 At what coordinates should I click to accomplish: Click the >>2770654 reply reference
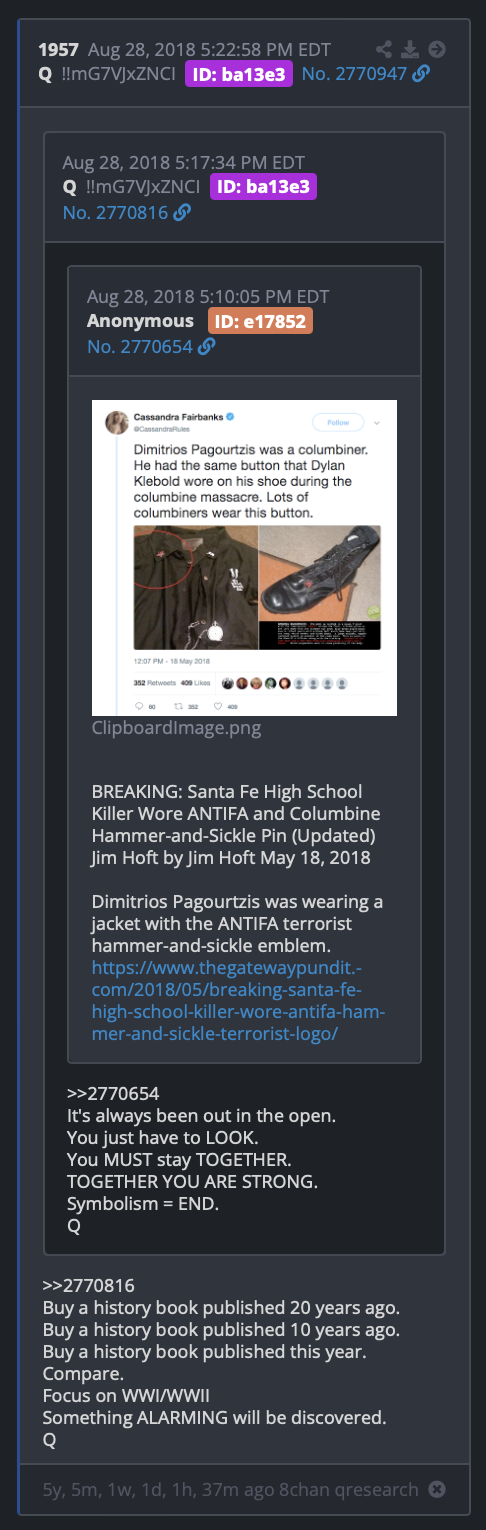coord(113,1093)
